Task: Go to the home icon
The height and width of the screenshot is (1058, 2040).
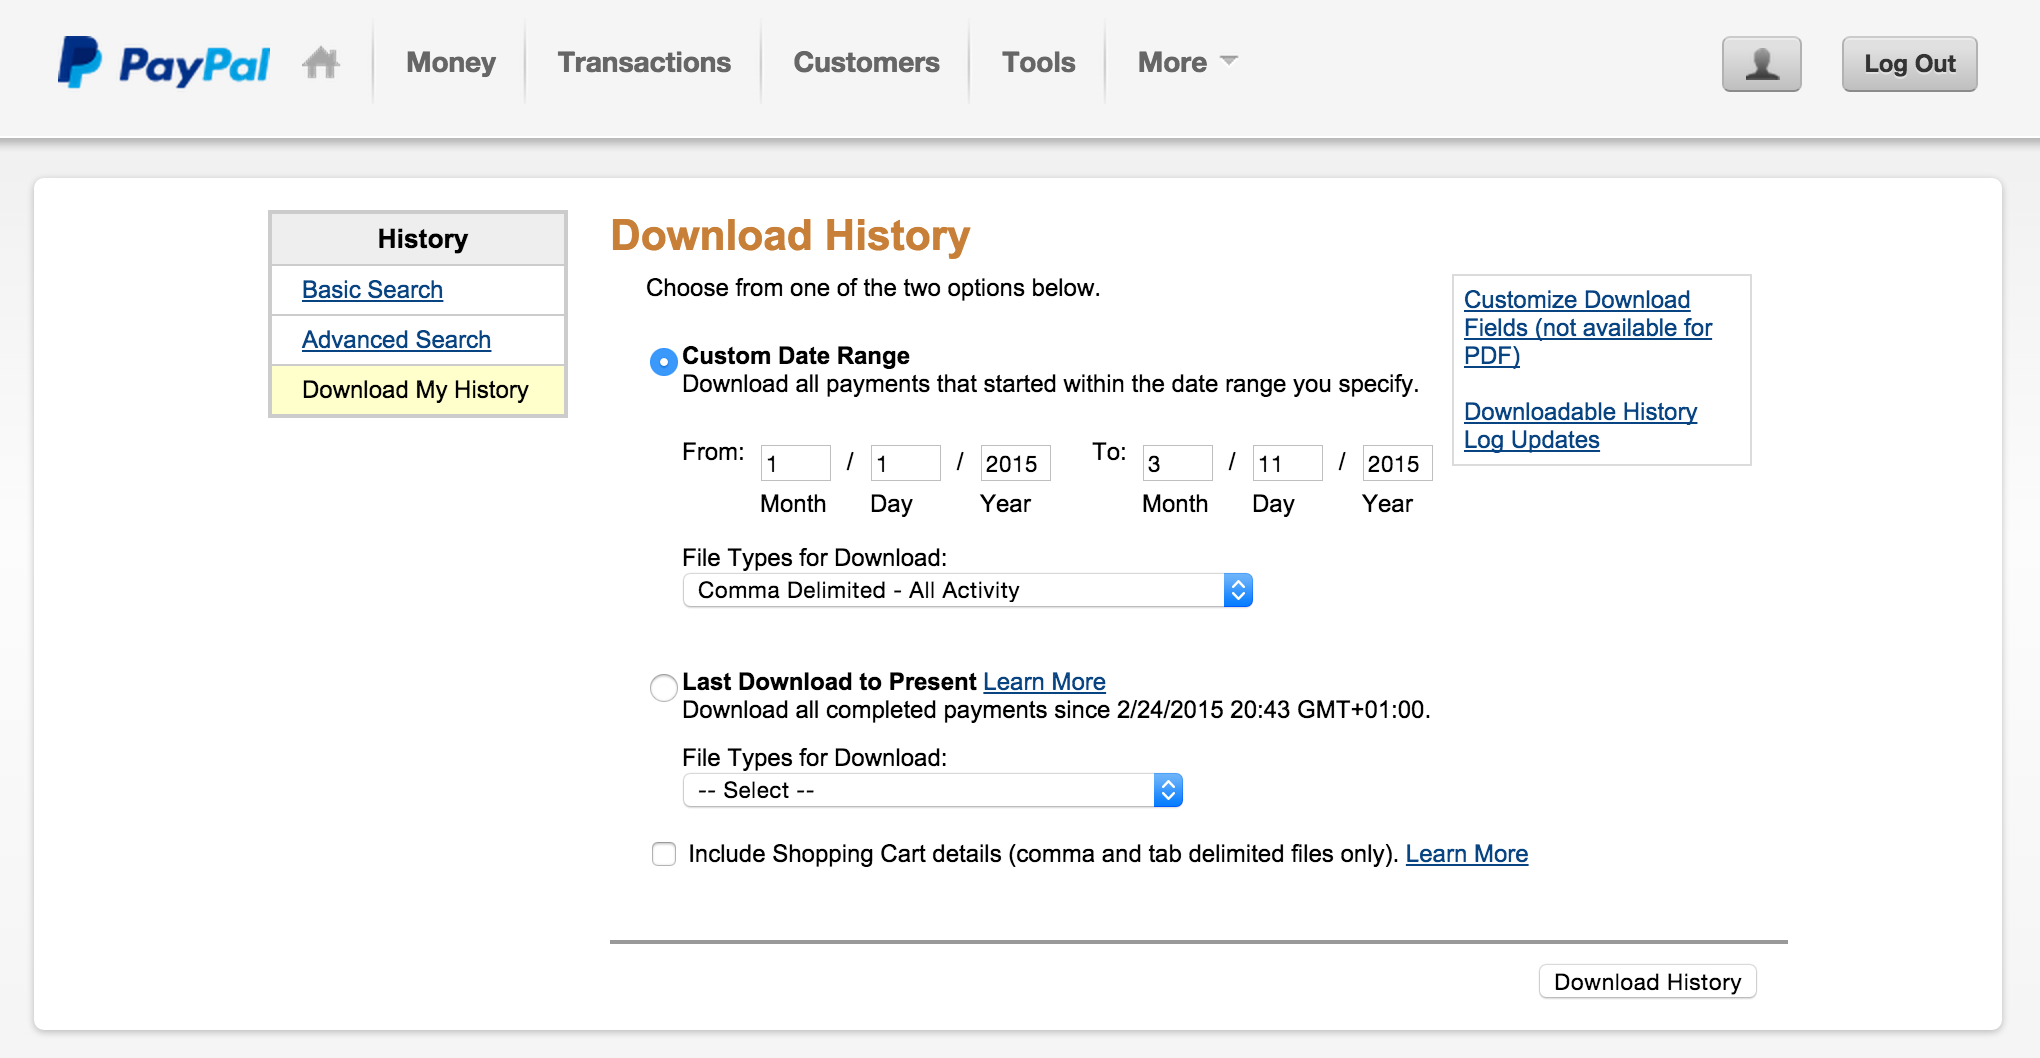Action: [x=321, y=63]
